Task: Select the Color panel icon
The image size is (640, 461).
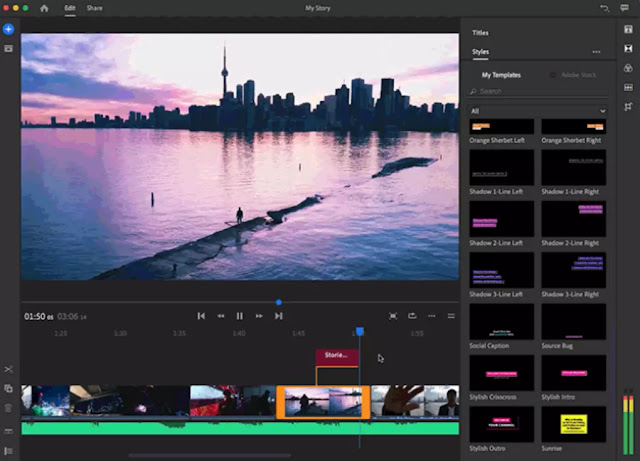Action: 628,68
